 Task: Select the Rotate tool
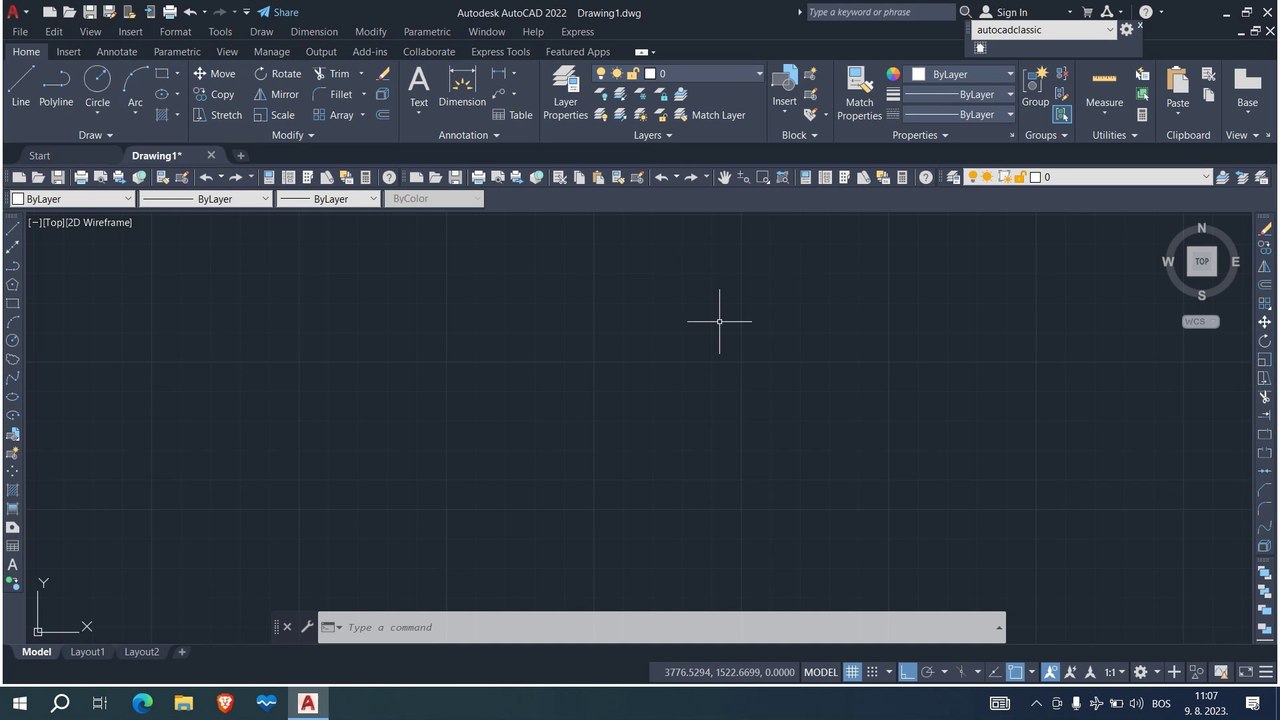277,73
